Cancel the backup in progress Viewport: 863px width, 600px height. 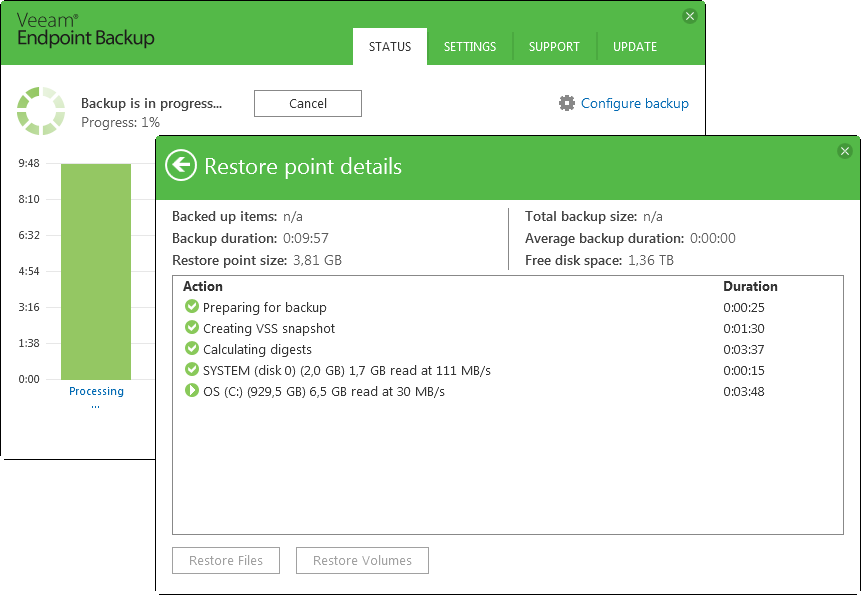tap(308, 103)
